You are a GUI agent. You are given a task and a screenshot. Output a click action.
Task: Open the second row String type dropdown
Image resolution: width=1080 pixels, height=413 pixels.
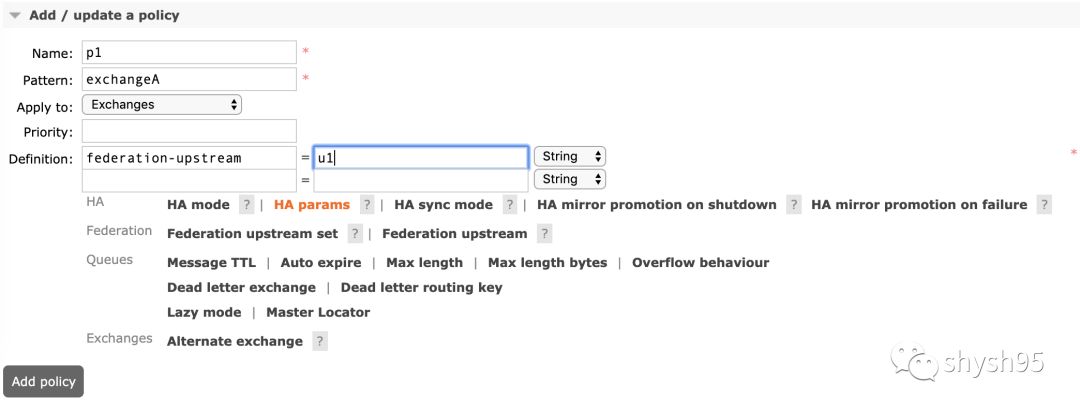[570, 179]
